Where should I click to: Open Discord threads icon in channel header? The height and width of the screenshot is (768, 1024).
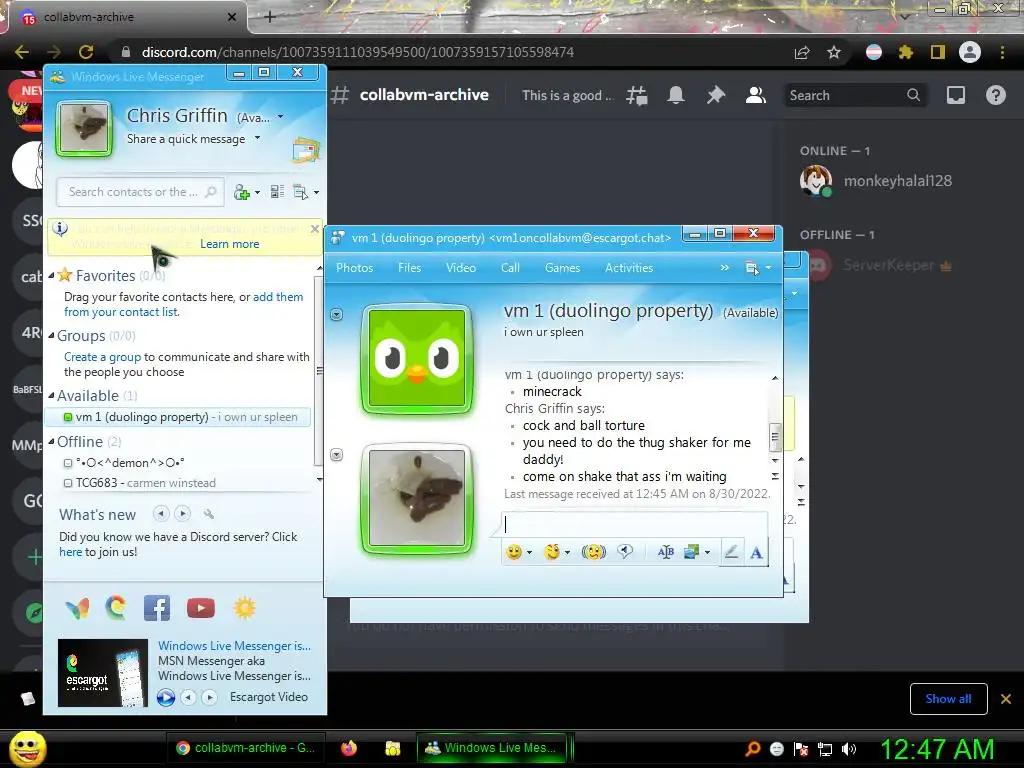[637, 95]
